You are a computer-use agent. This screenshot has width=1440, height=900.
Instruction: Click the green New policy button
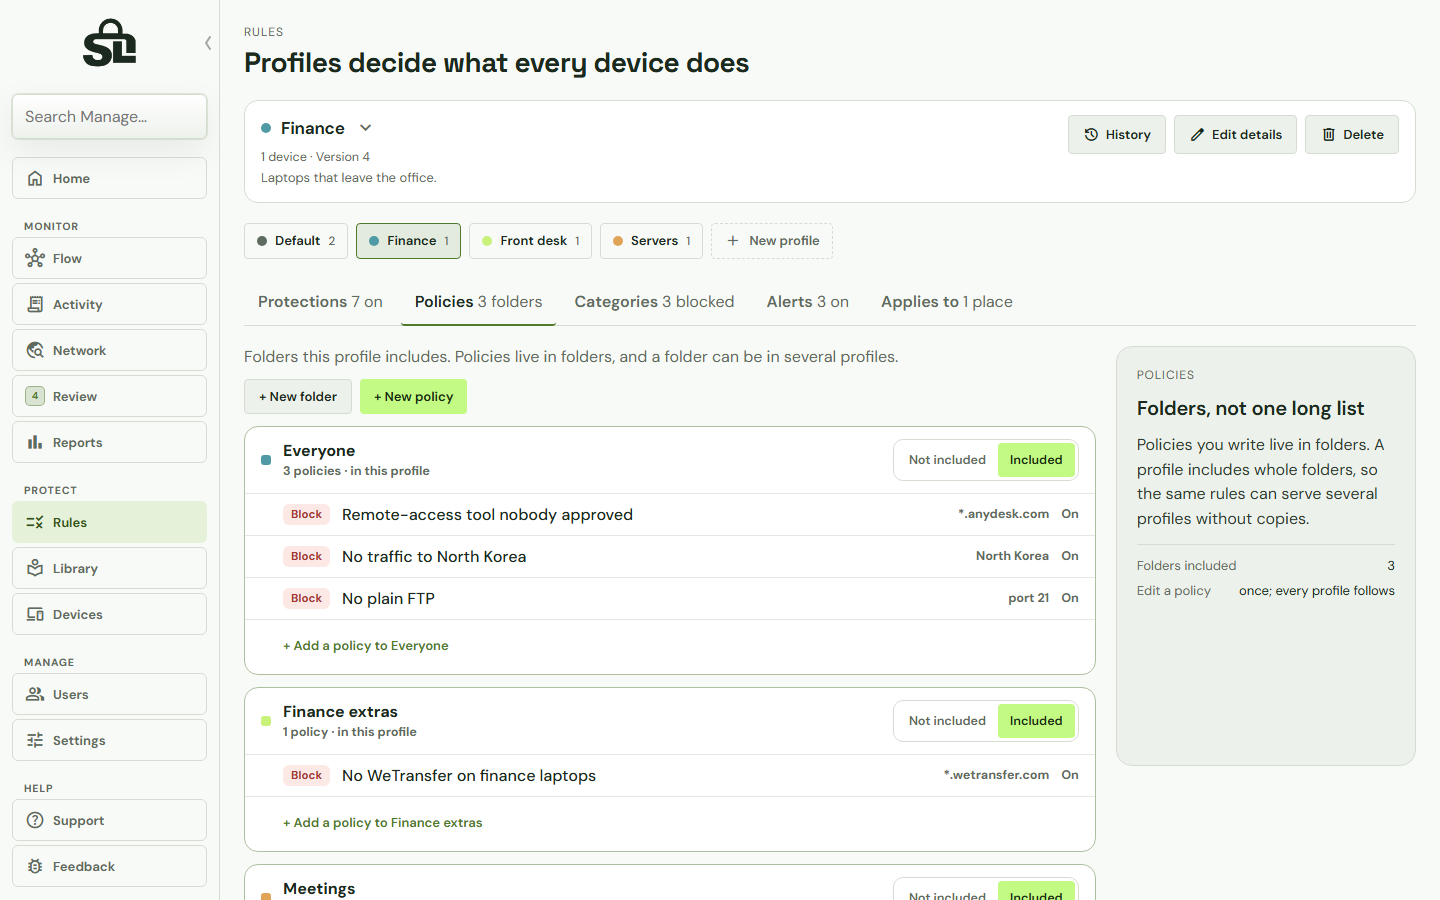point(413,397)
